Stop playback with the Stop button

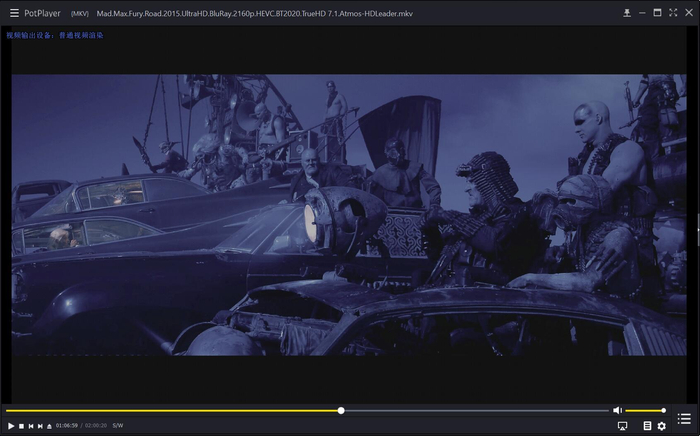[21, 426]
